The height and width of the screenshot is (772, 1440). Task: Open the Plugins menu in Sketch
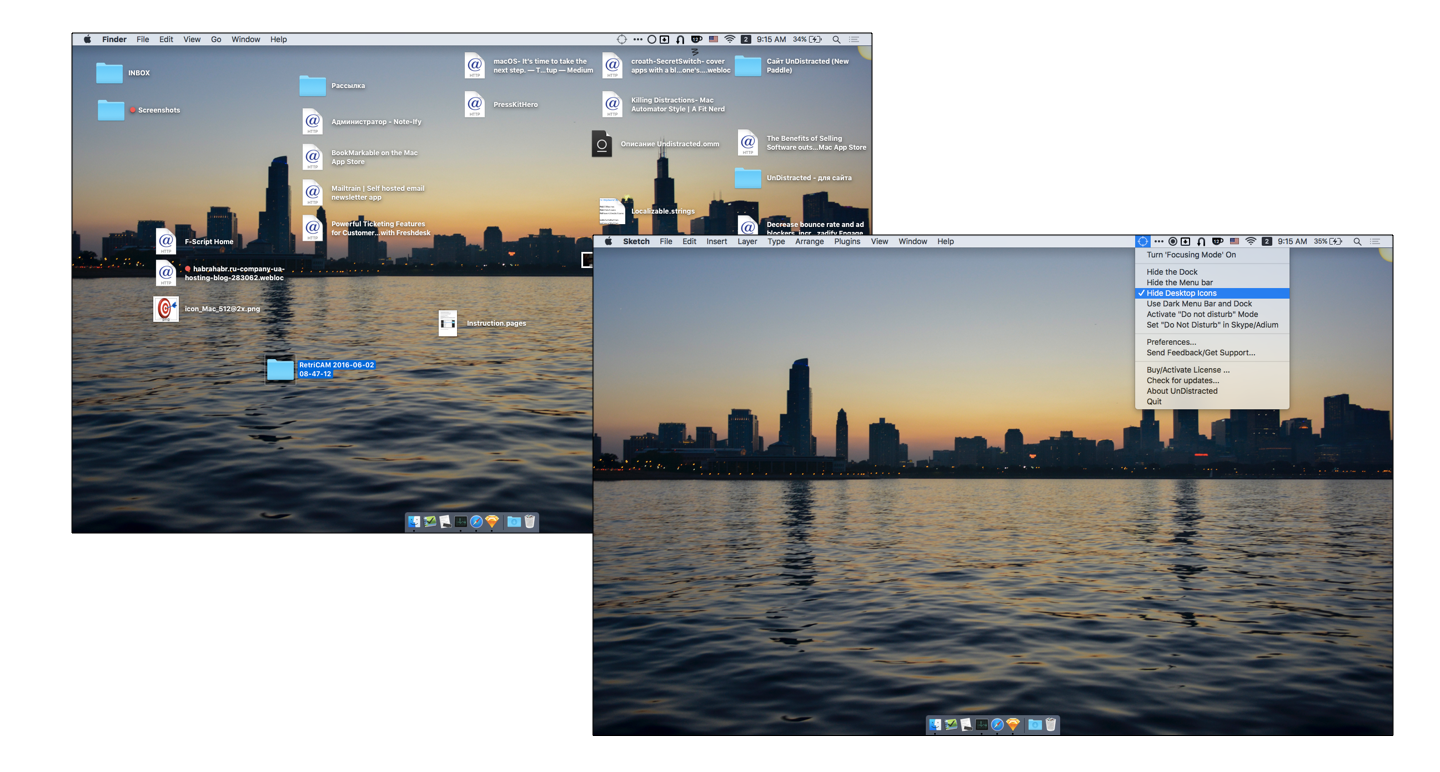point(847,241)
